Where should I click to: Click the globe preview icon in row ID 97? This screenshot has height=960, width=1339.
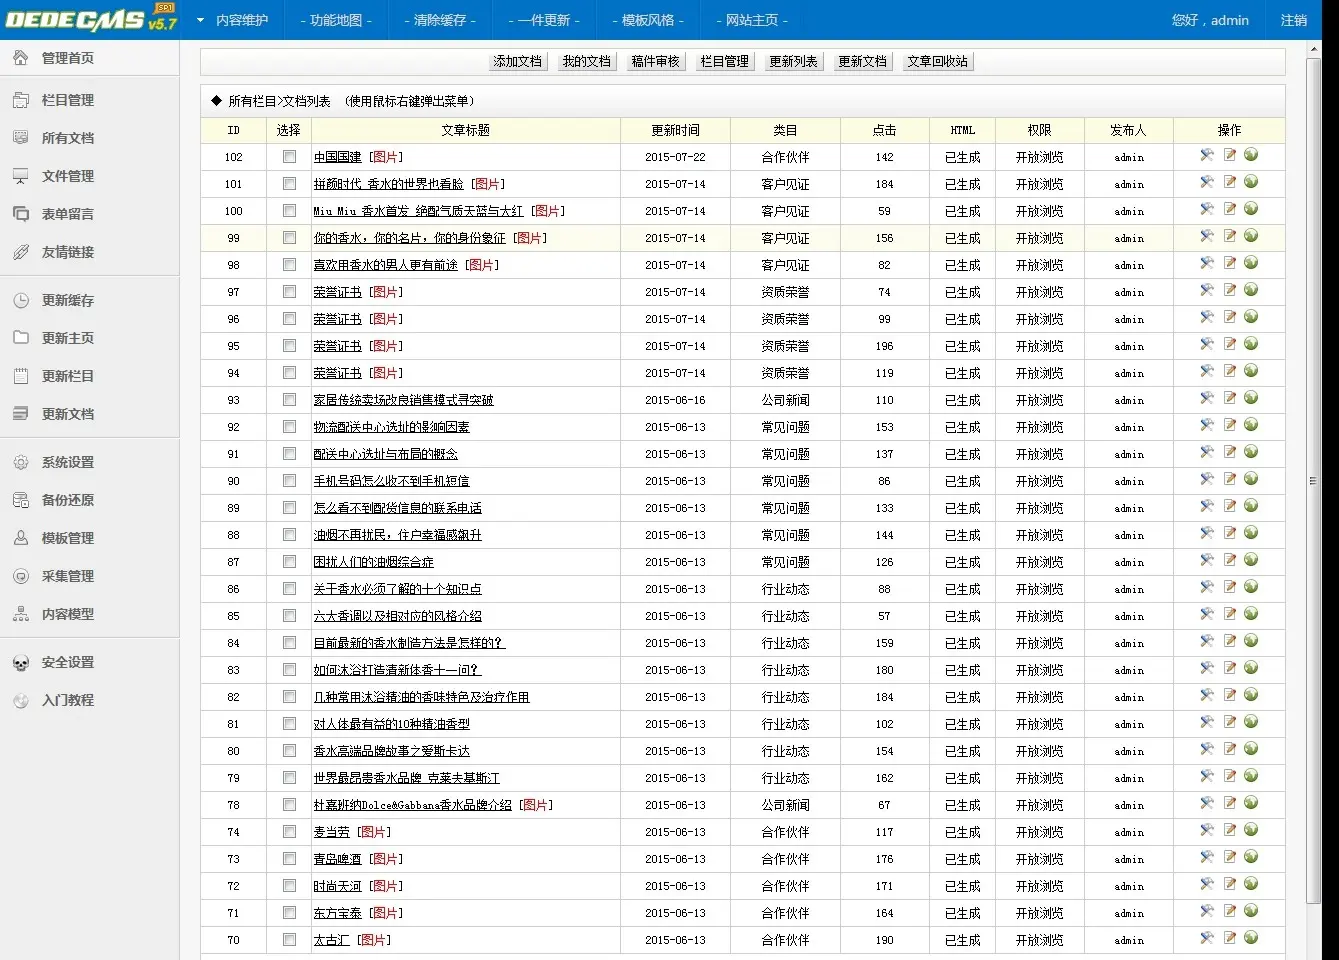click(1251, 290)
